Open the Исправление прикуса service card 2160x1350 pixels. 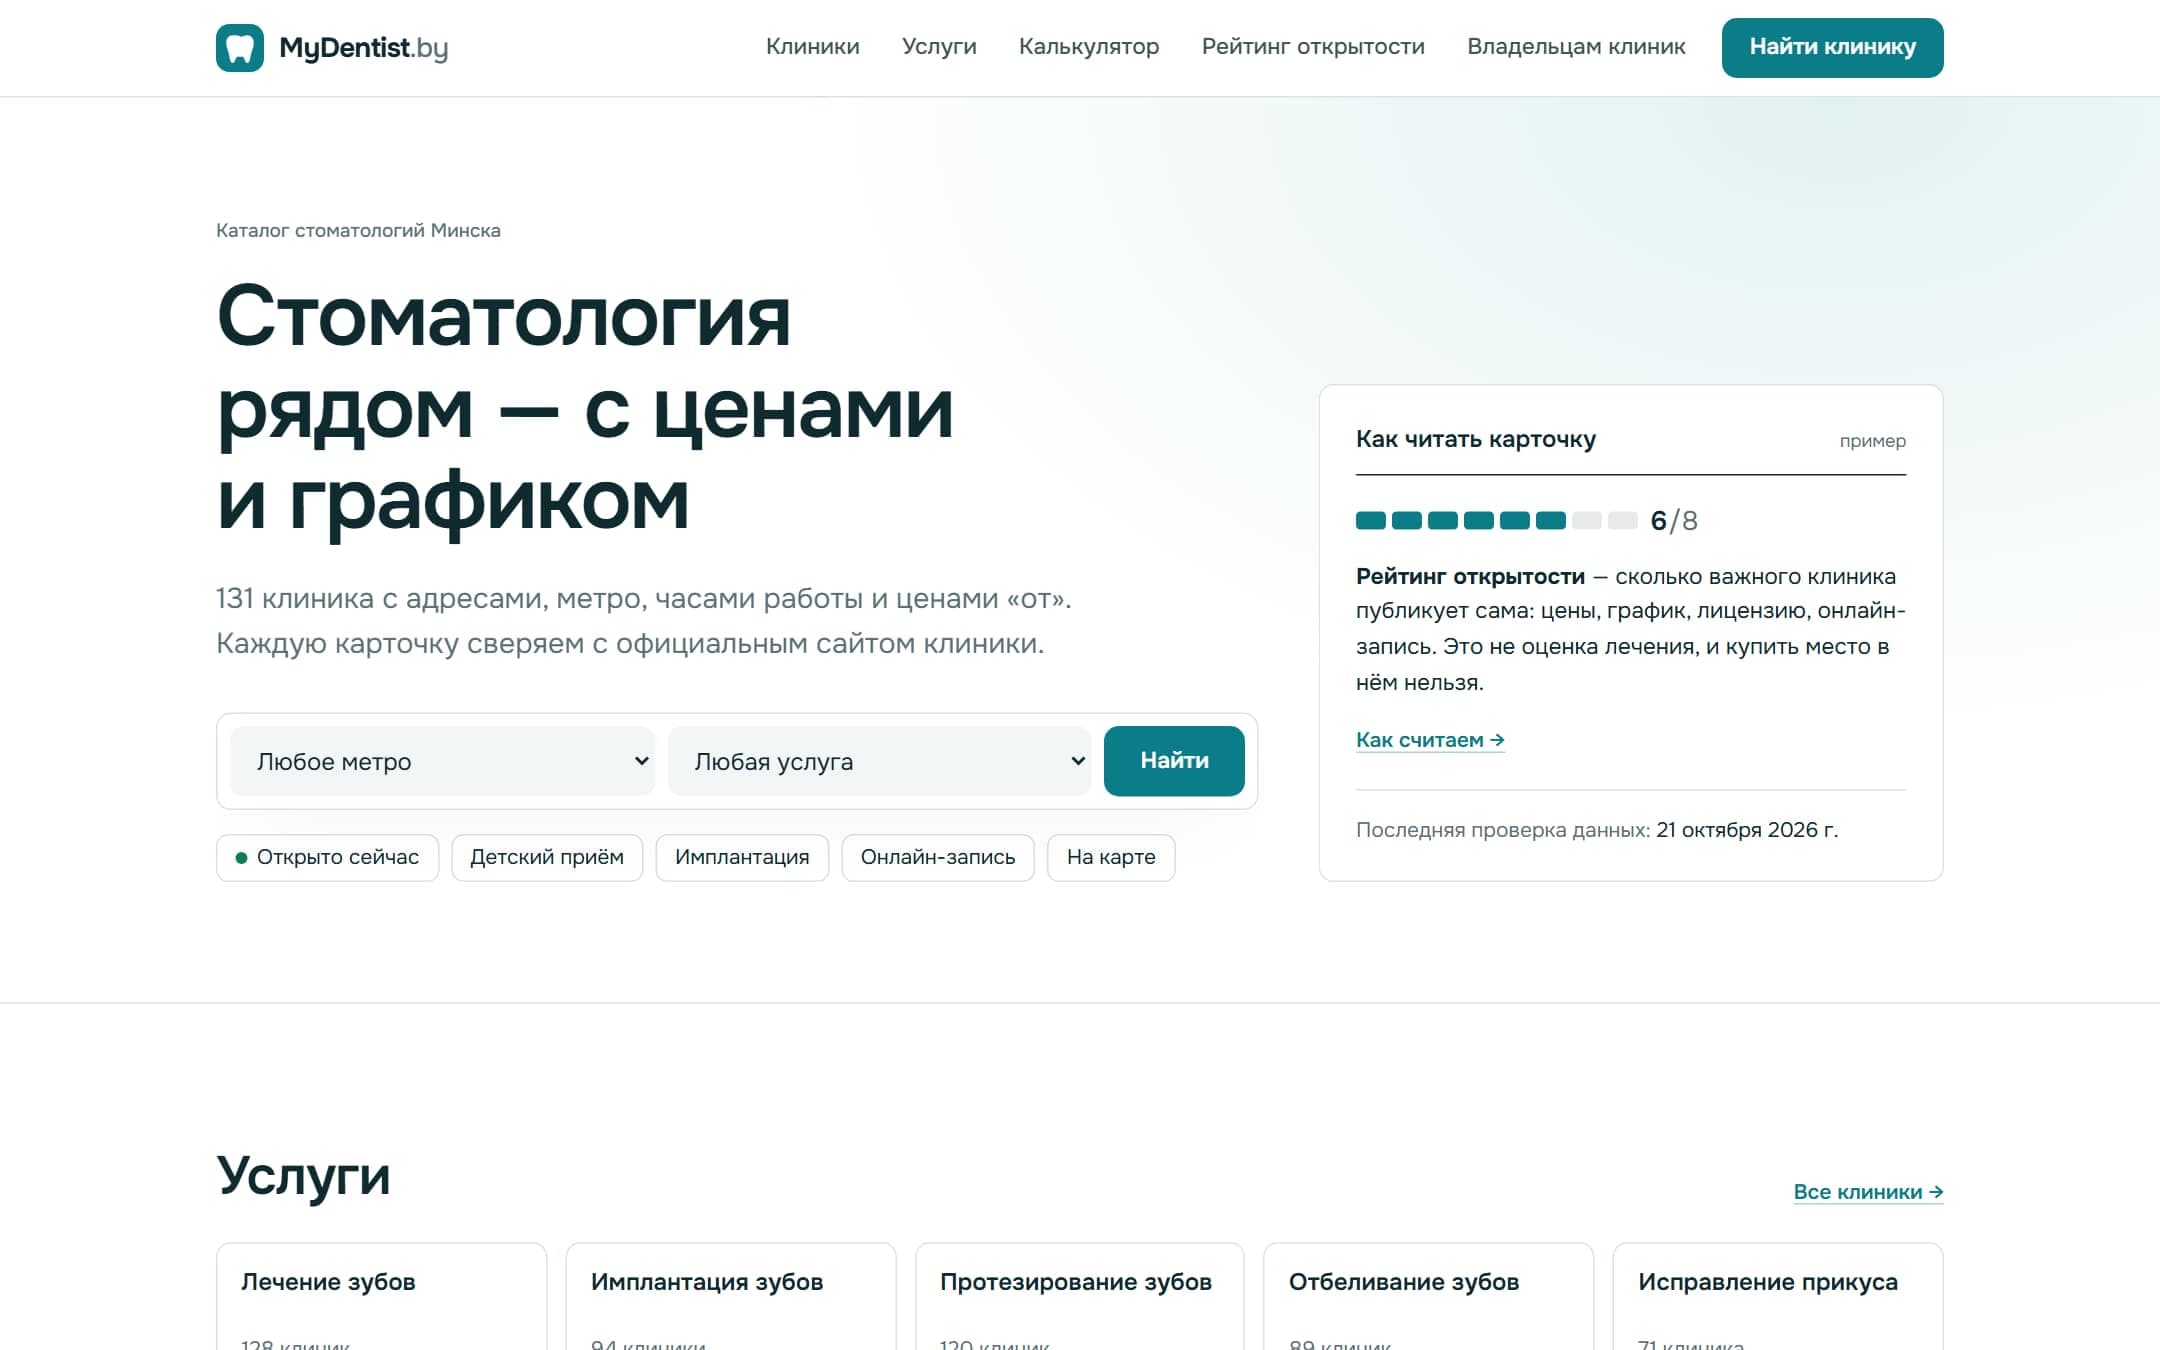pyautogui.click(x=1778, y=1296)
